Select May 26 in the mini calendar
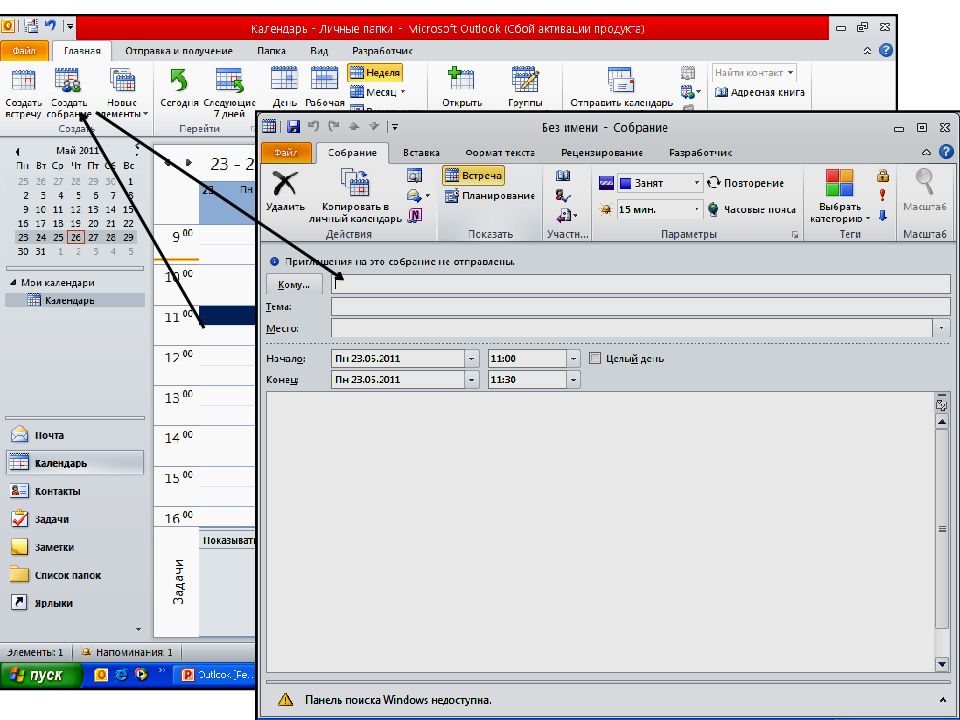 point(75,237)
